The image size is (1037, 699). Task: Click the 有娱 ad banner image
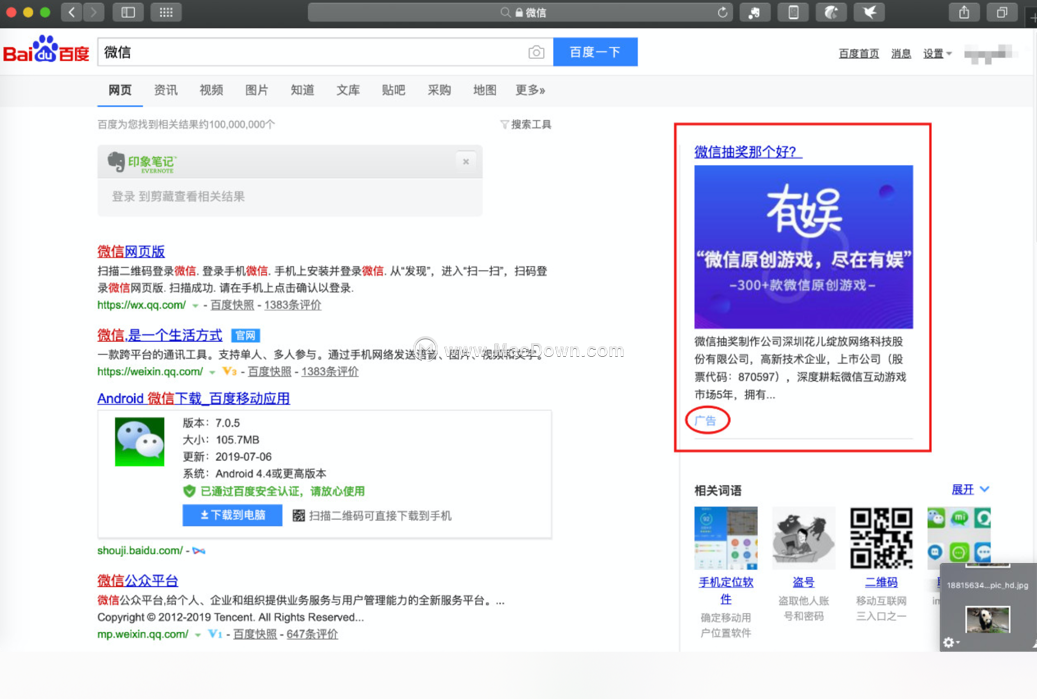[804, 247]
